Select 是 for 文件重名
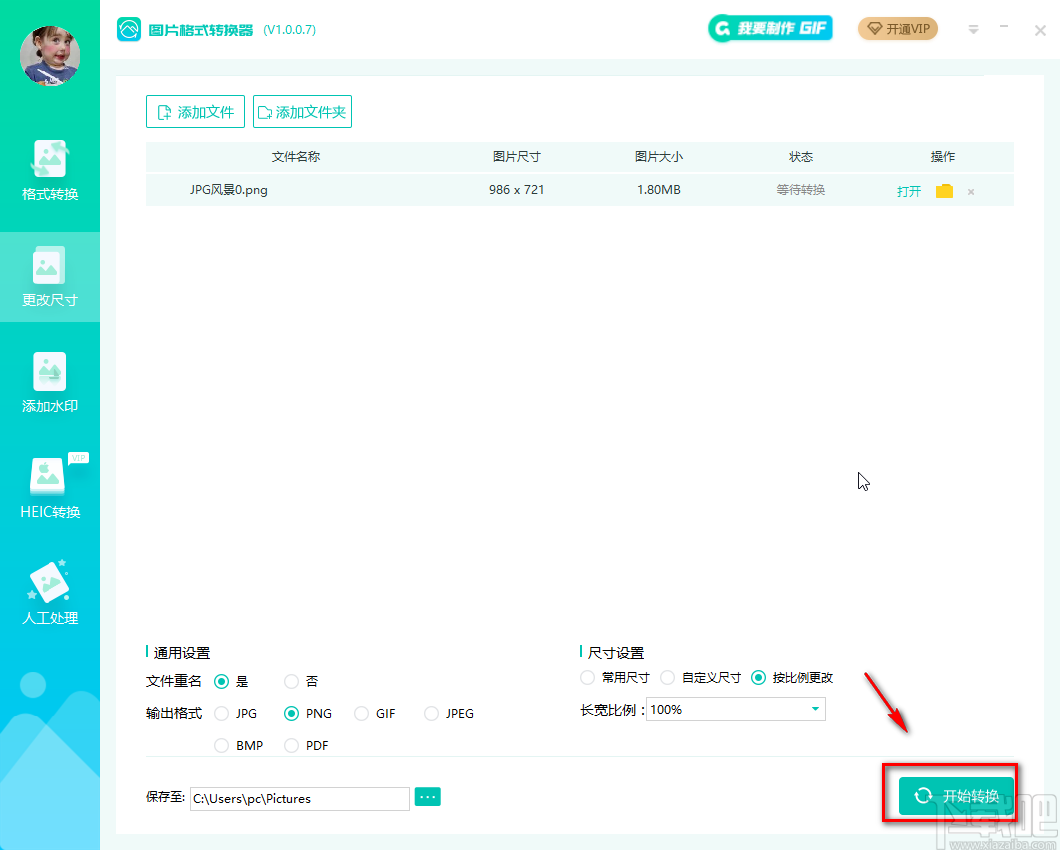Image resolution: width=1060 pixels, height=850 pixels. [221, 682]
